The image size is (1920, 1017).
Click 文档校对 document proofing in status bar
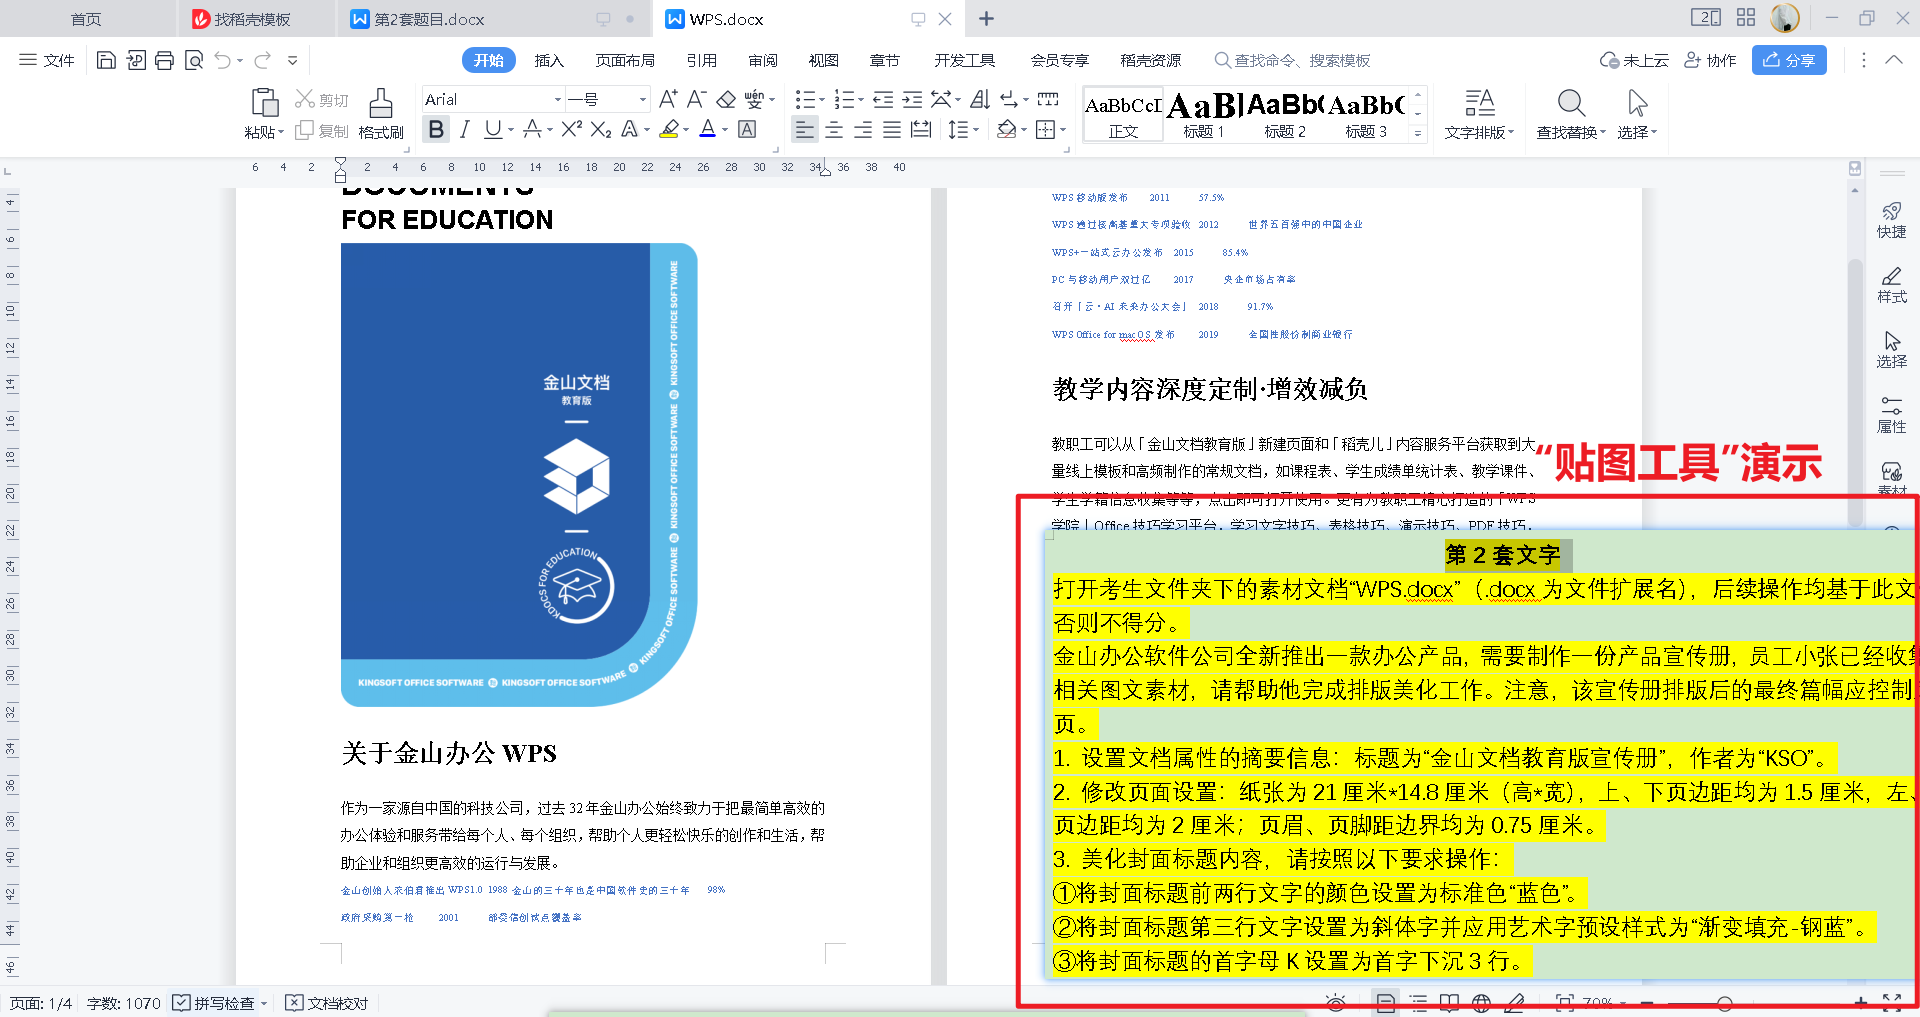point(327,1003)
